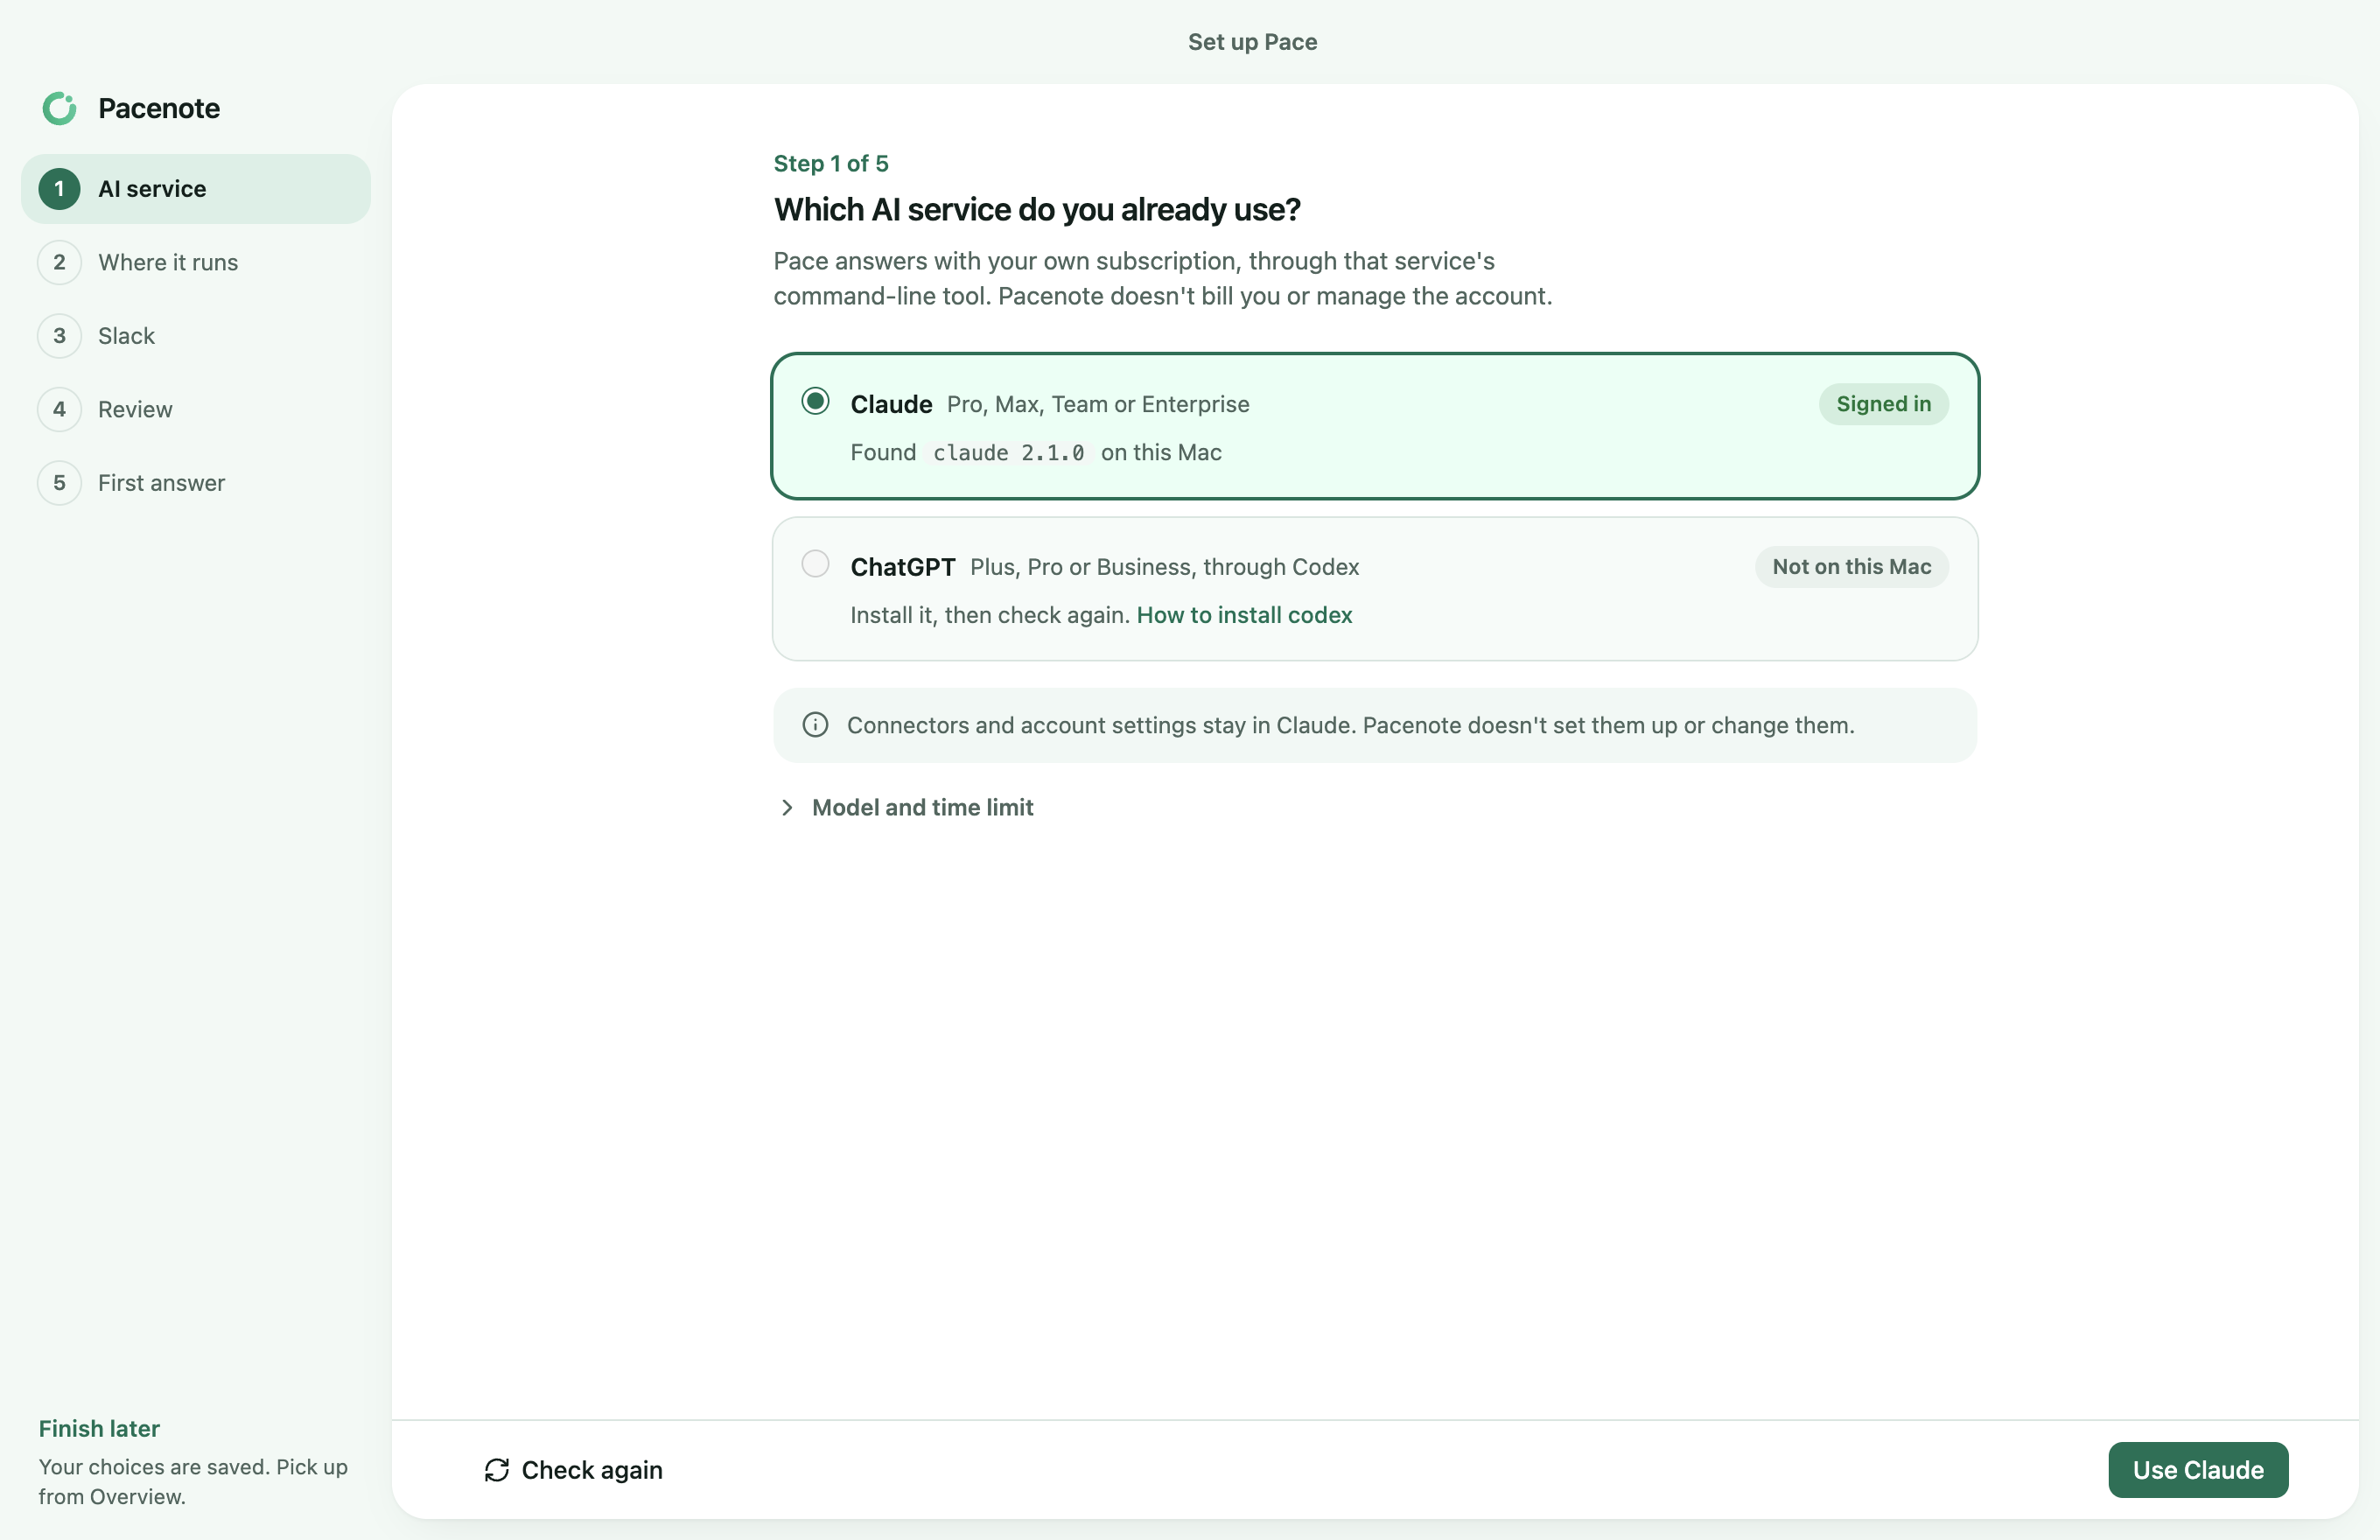This screenshot has width=2380, height=1540.
Task: Click the refresh icon beside Check again
Action: click(x=497, y=1469)
